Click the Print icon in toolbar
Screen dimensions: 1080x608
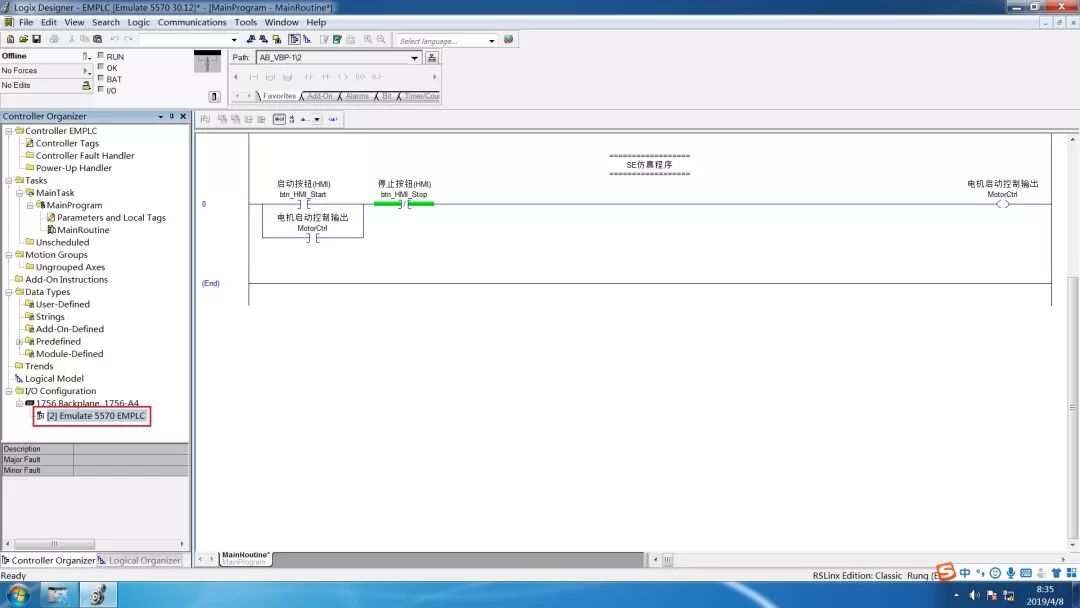click(x=54, y=39)
